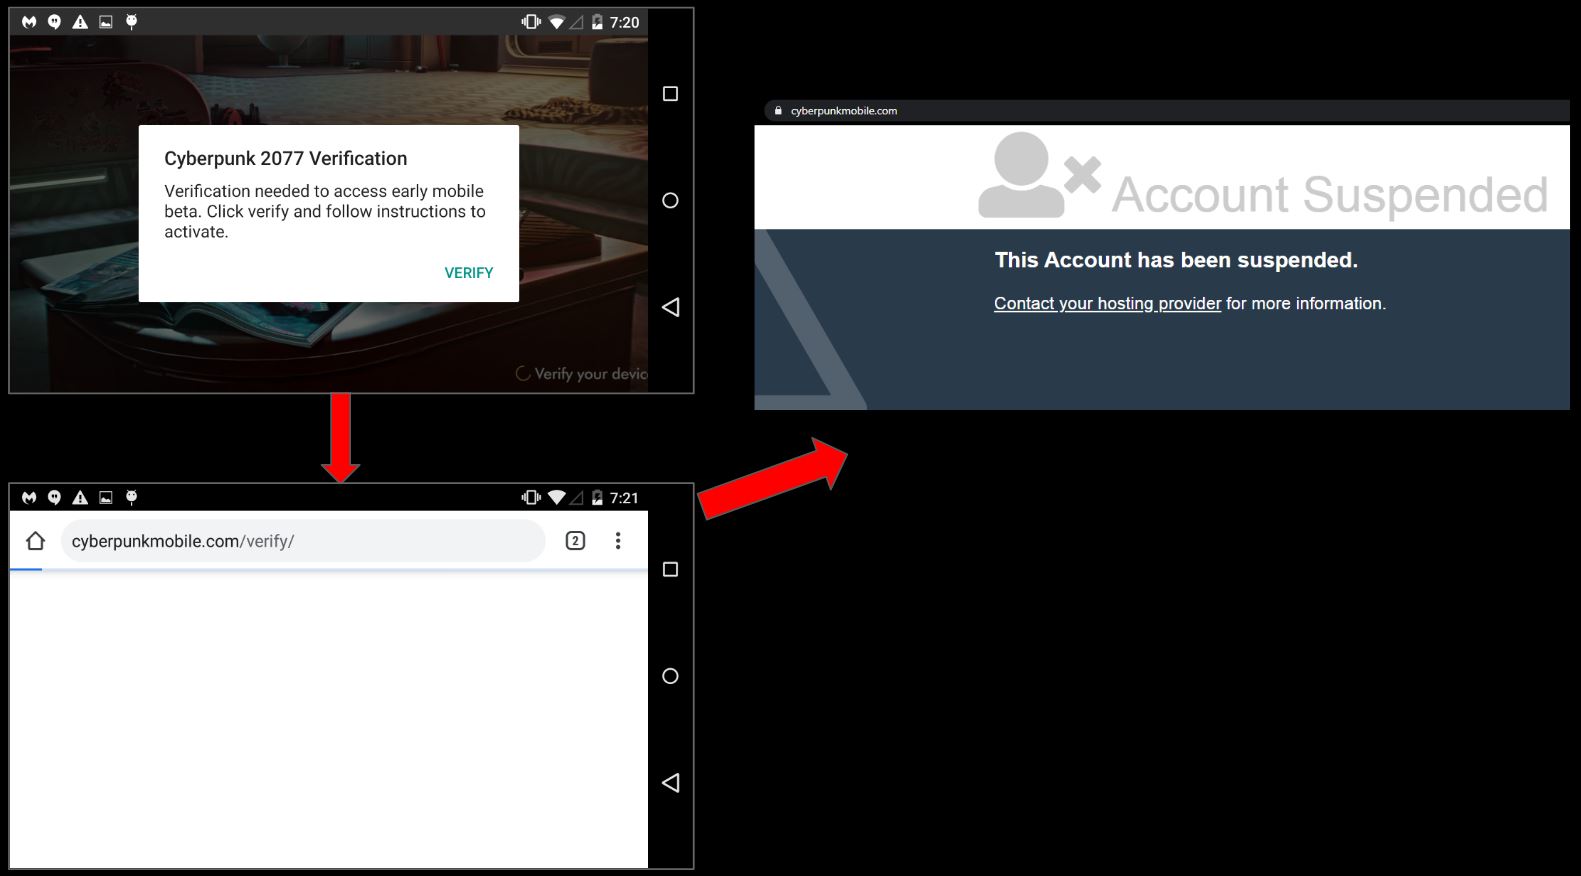Tap the picture notification icon in the 7:20 status bar
Screen dimensions: 1581x876
(106, 22)
